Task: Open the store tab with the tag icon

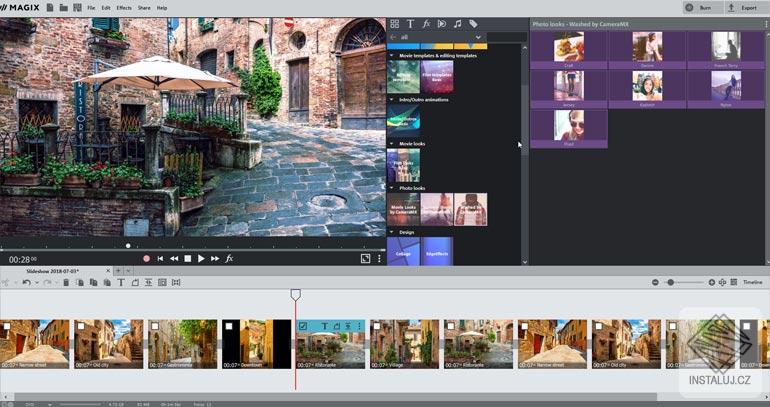Action: pos(473,24)
